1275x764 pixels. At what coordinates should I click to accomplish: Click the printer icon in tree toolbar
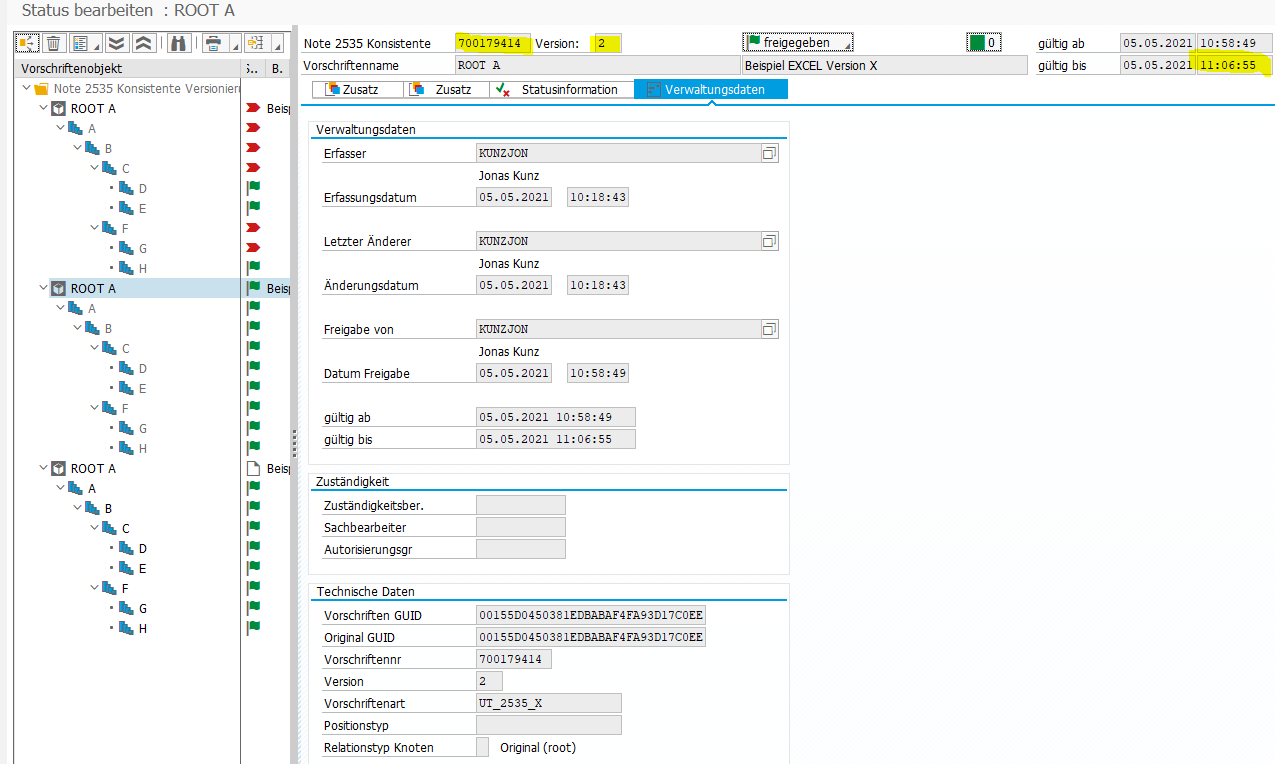coord(213,43)
